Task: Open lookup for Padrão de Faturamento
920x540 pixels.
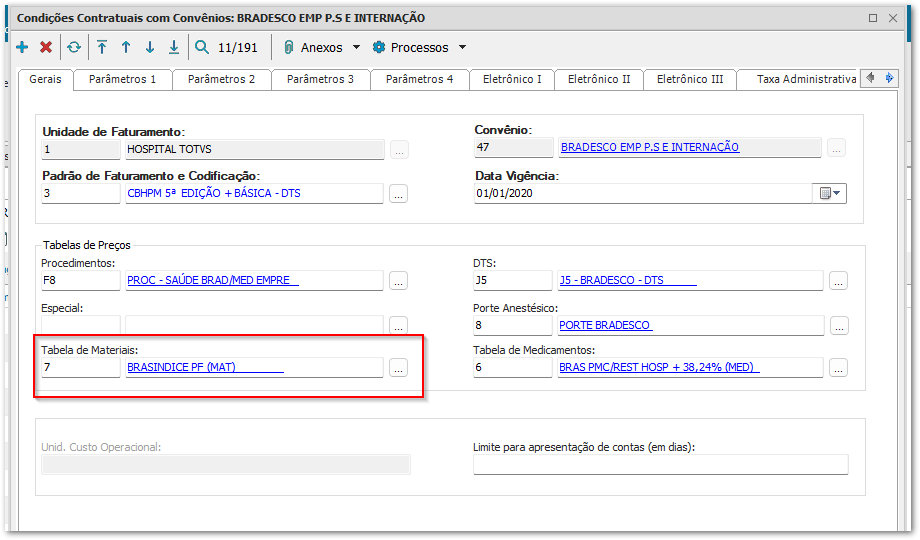Action: (x=398, y=194)
